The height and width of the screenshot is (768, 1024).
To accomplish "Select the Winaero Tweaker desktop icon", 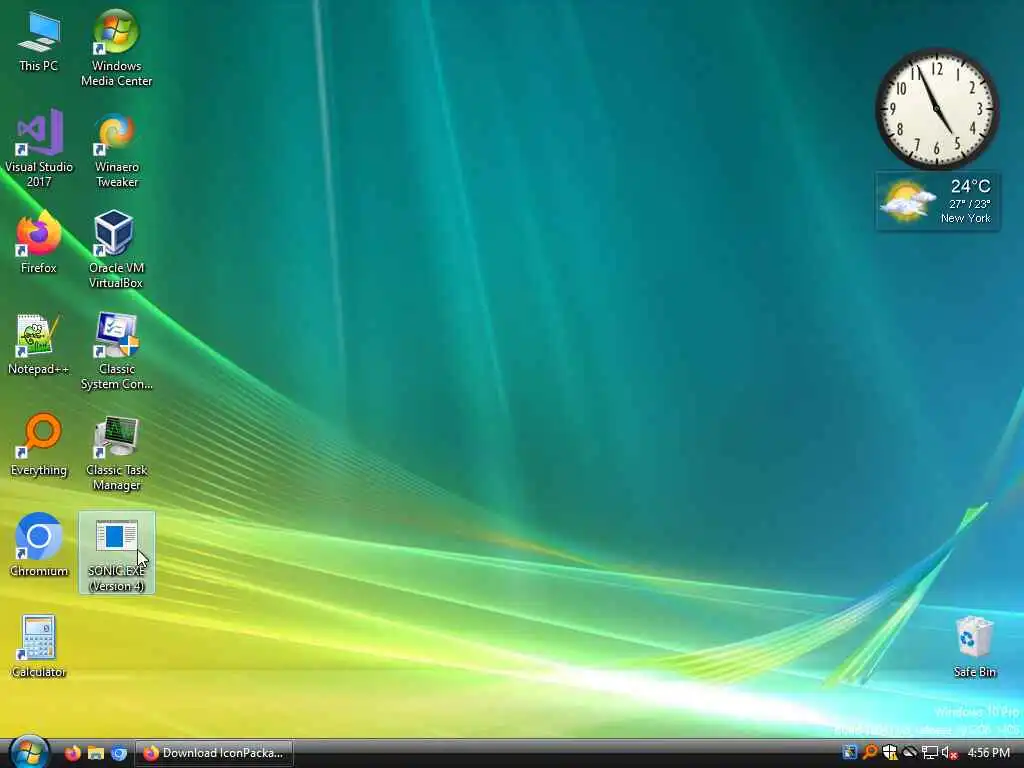I will pyautogui.click(x=116, y=150).
